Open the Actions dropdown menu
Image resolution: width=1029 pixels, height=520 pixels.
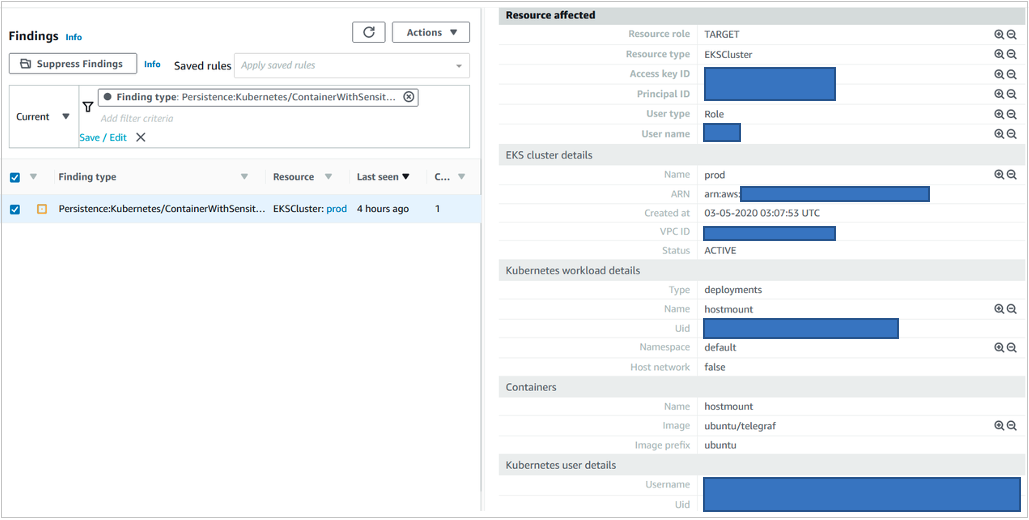pyautogui.click(x=431, y=33)
